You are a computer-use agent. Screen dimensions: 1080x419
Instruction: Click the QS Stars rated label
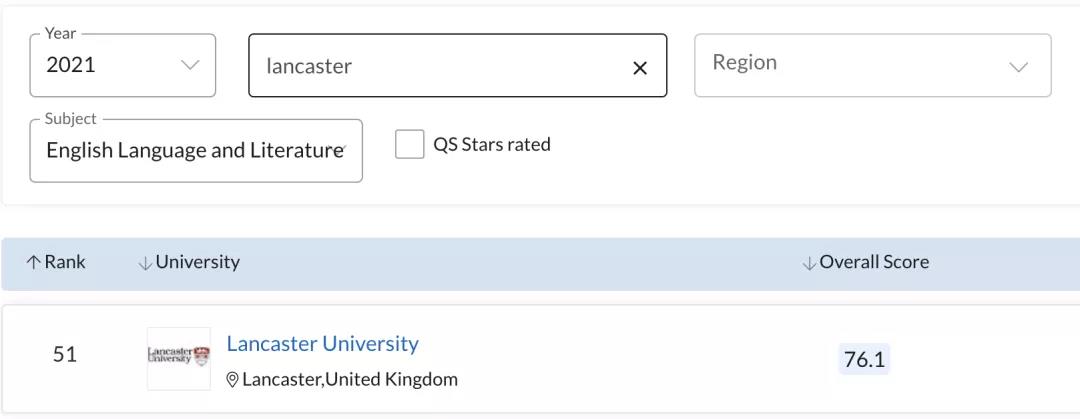[492, 145]
